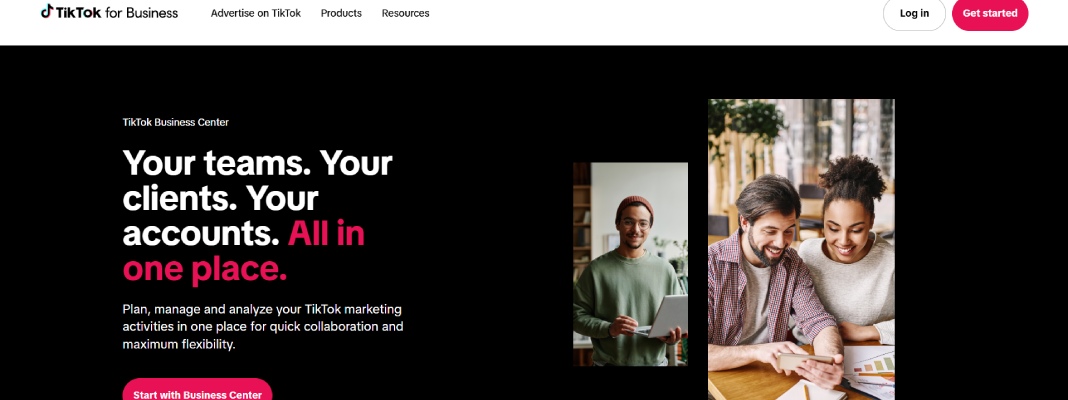Click the man's red beanie hat
1068x400 pixels.
tap(632, 205)
